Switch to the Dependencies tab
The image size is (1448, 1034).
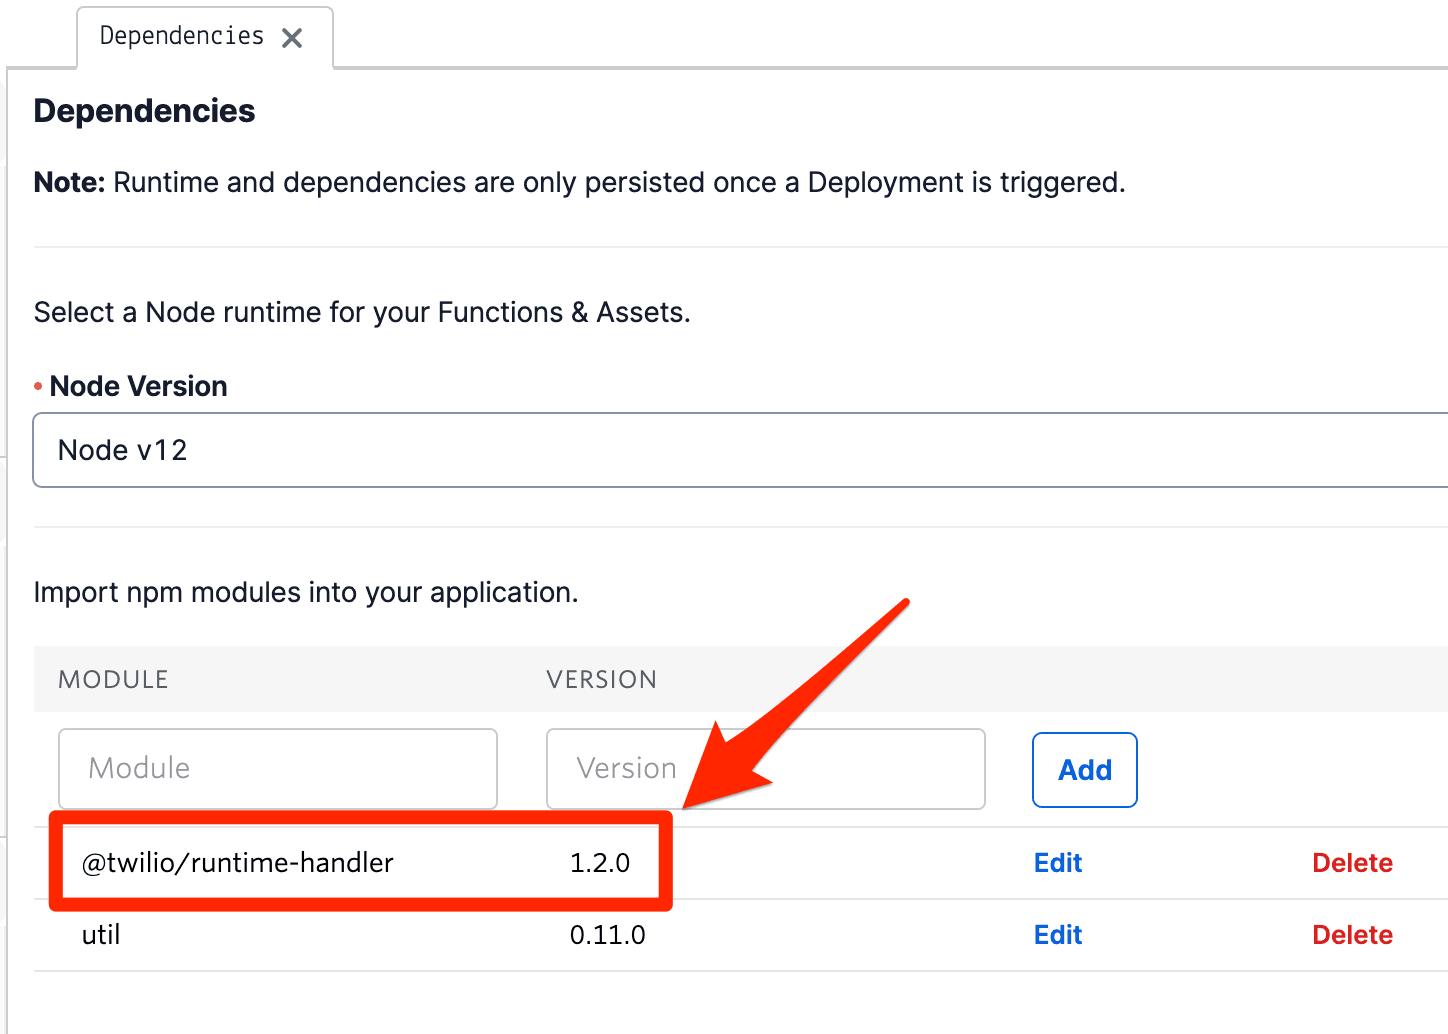pyautogui.click(x=179, y=35)
